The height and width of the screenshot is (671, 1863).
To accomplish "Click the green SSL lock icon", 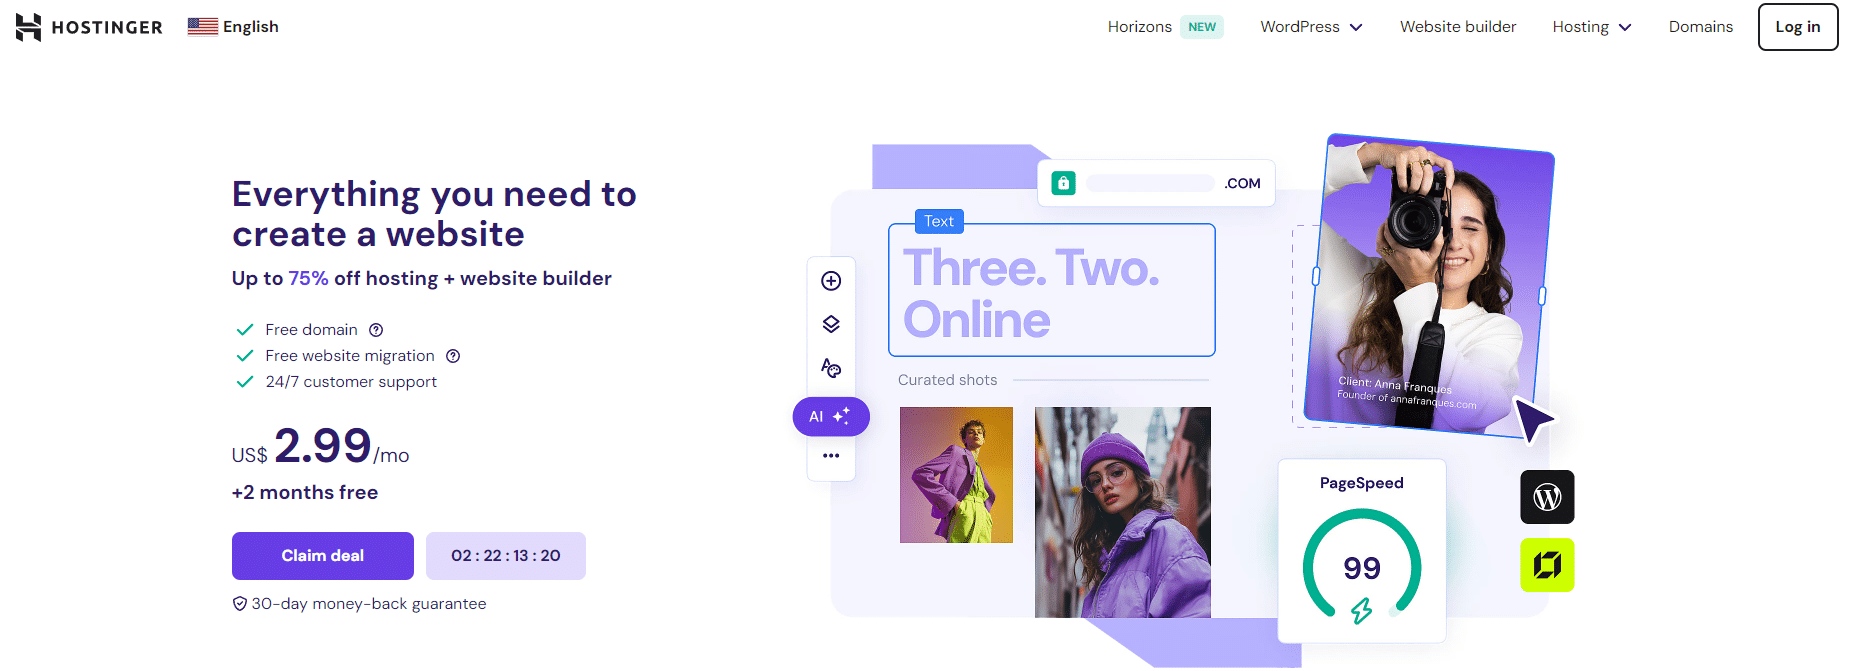I will 1064,183.
